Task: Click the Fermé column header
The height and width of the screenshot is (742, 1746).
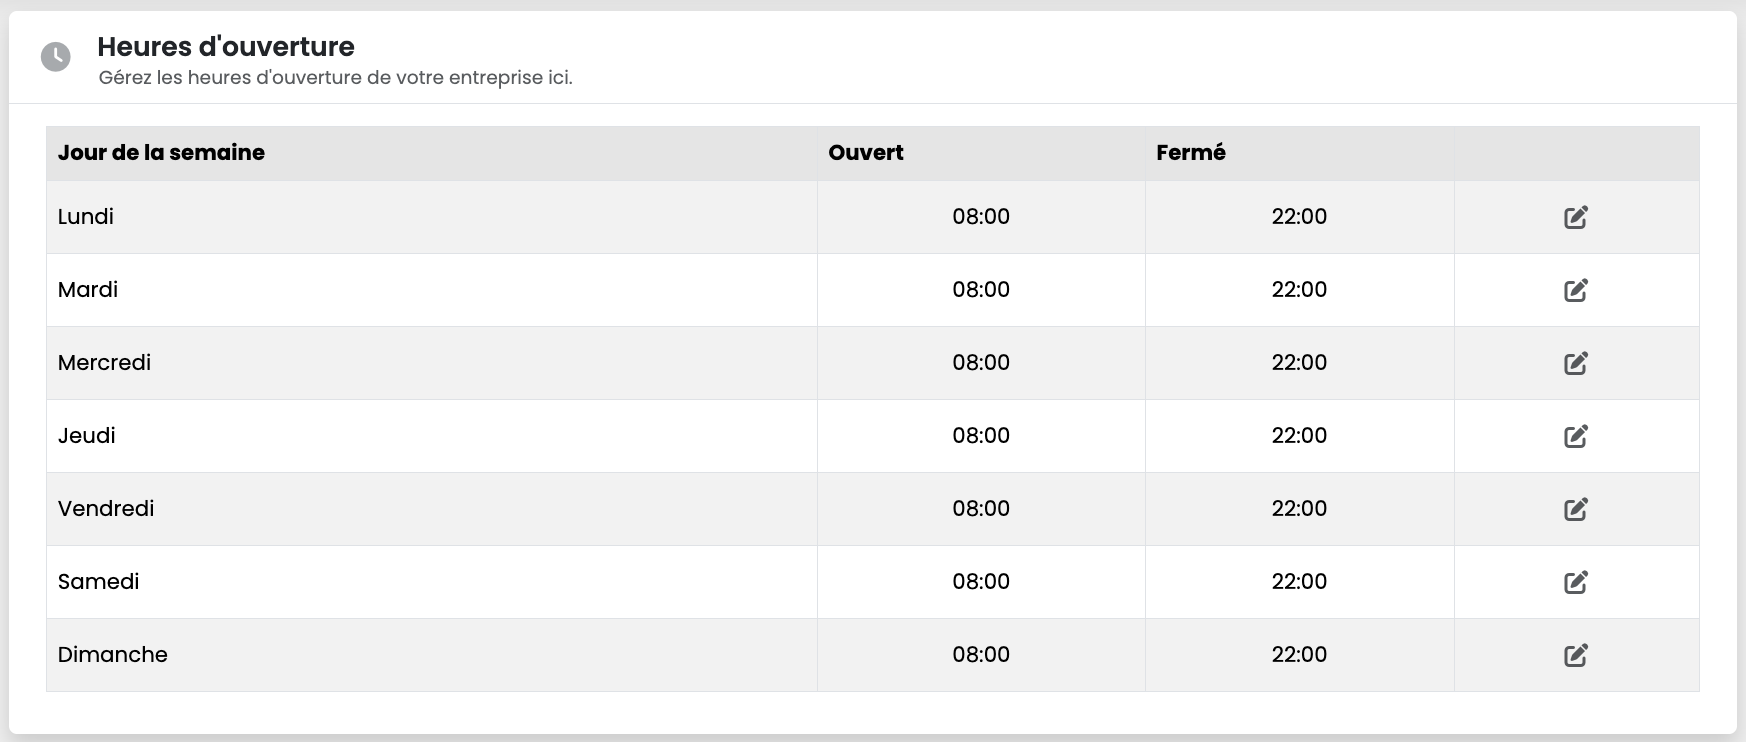Action: coord(1191,152)
